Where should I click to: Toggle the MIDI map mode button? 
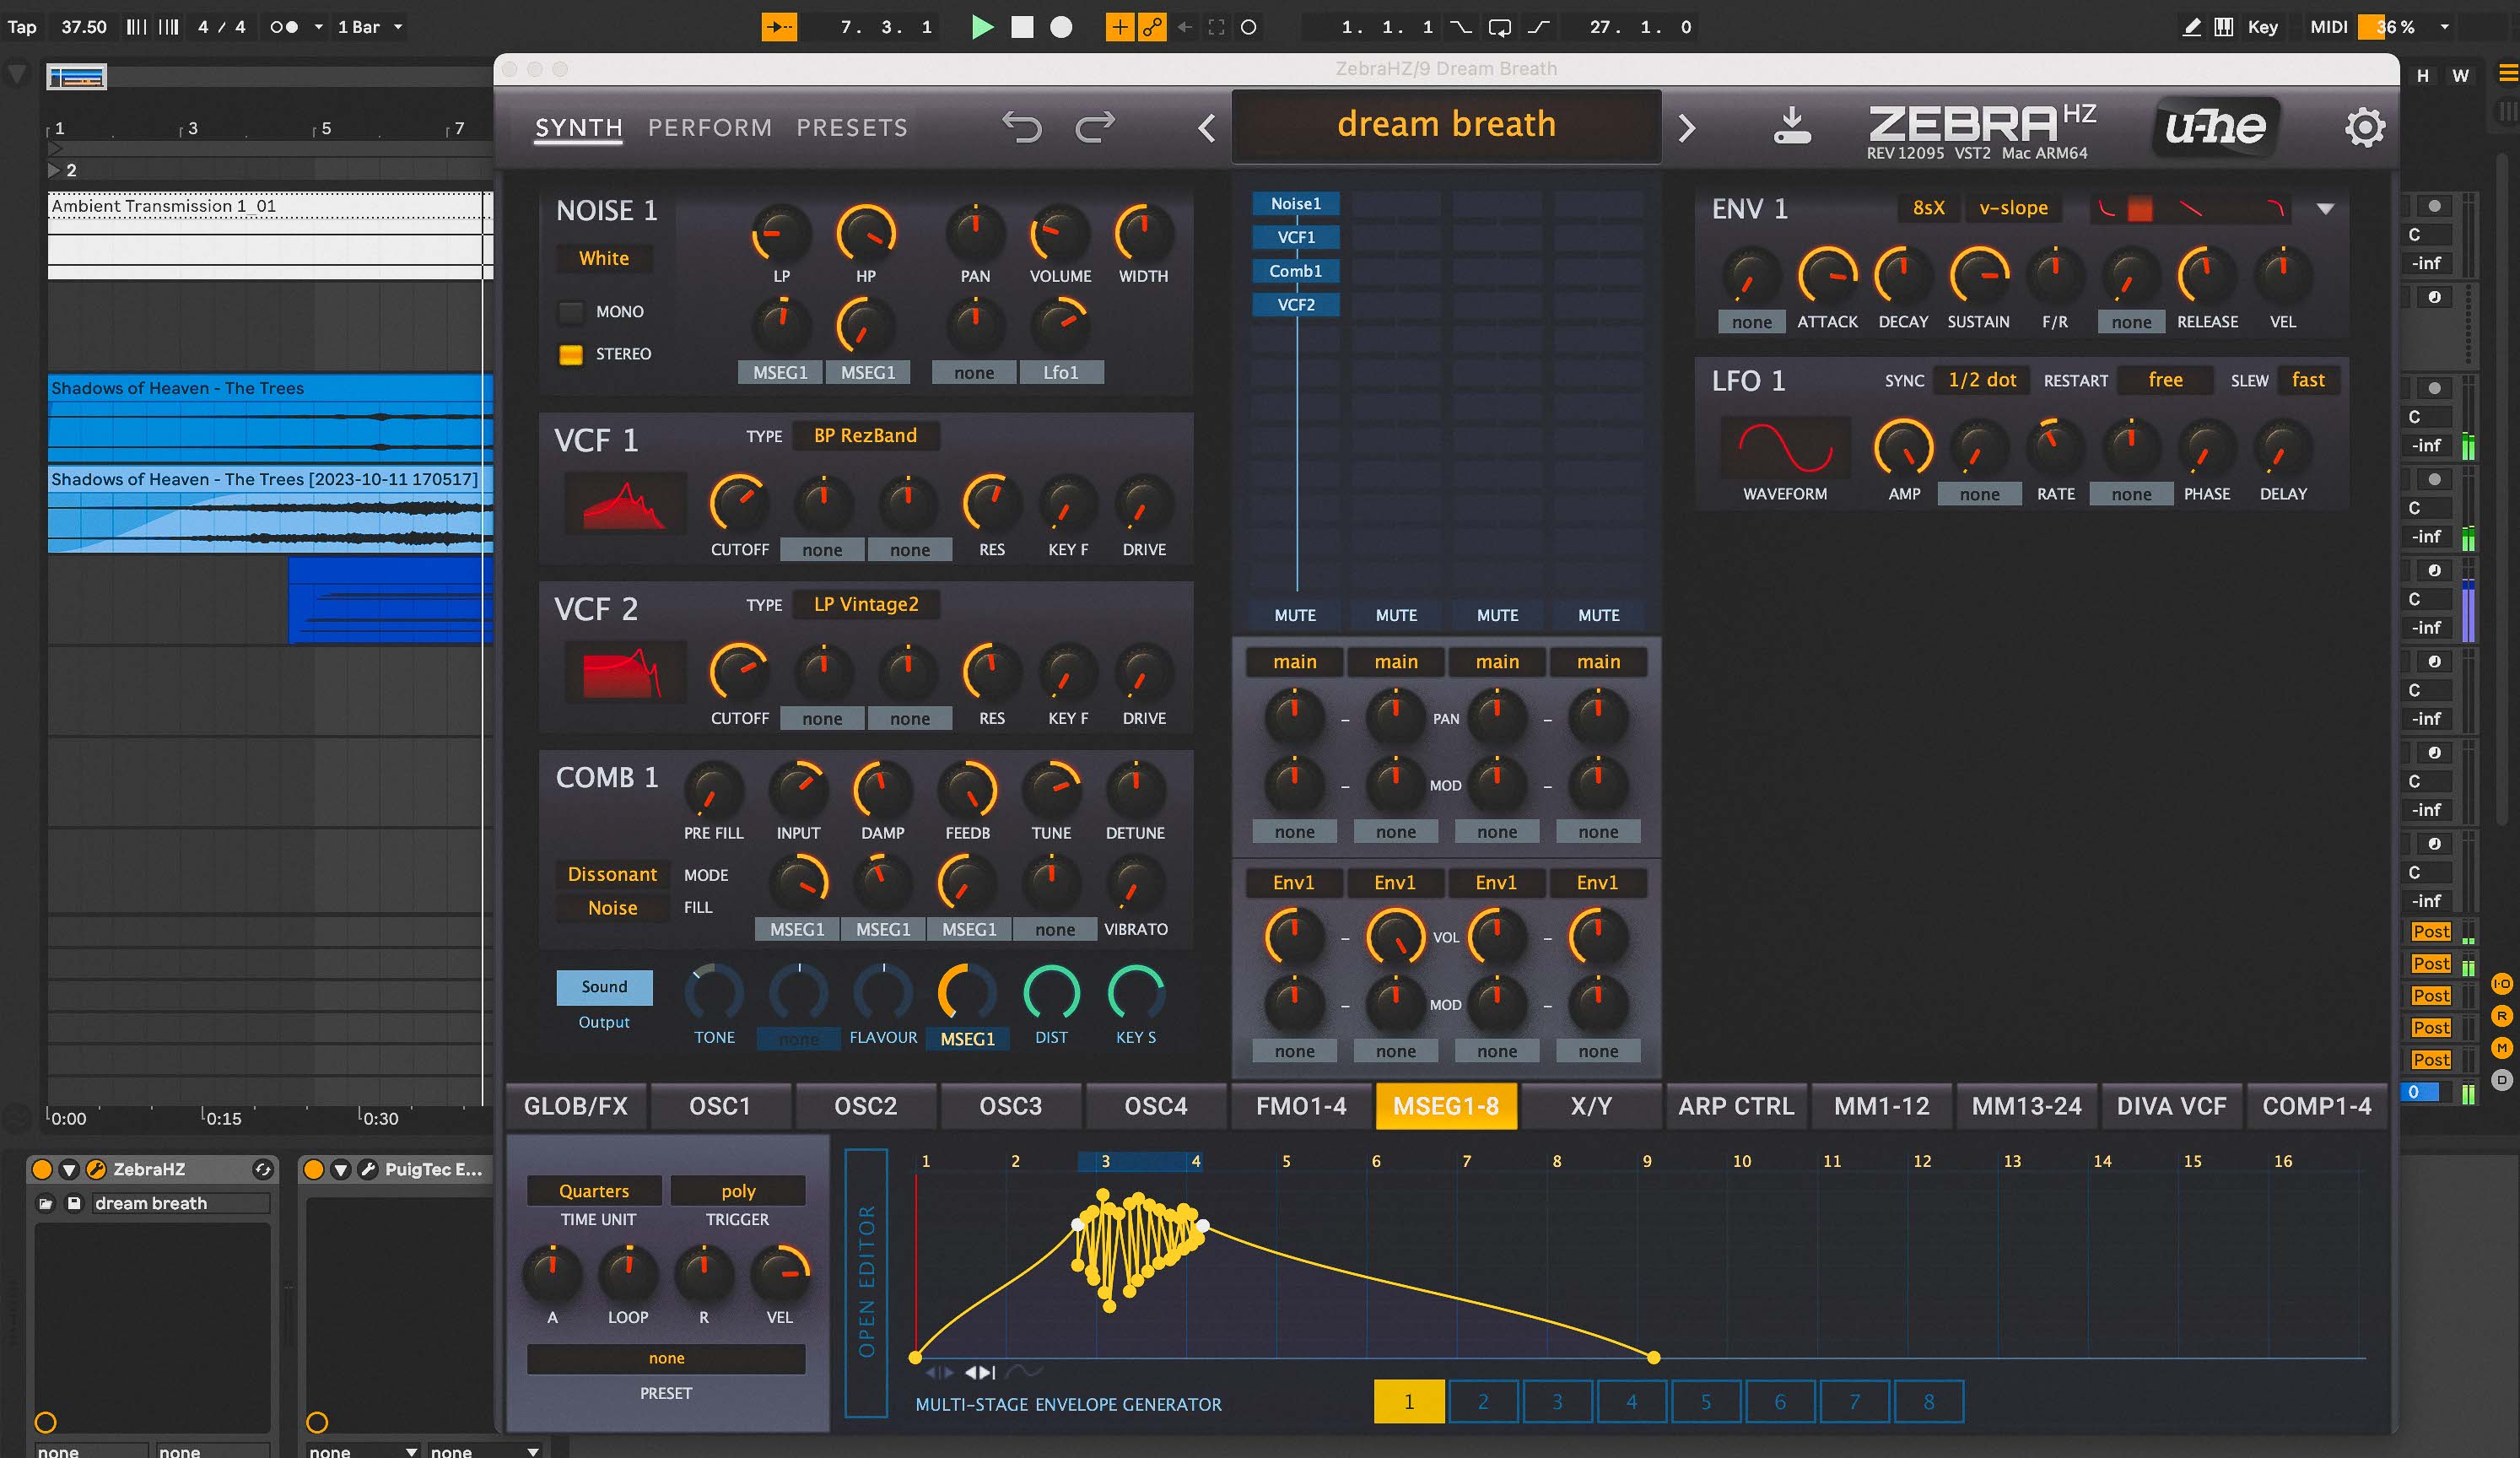pos(2328,27)
